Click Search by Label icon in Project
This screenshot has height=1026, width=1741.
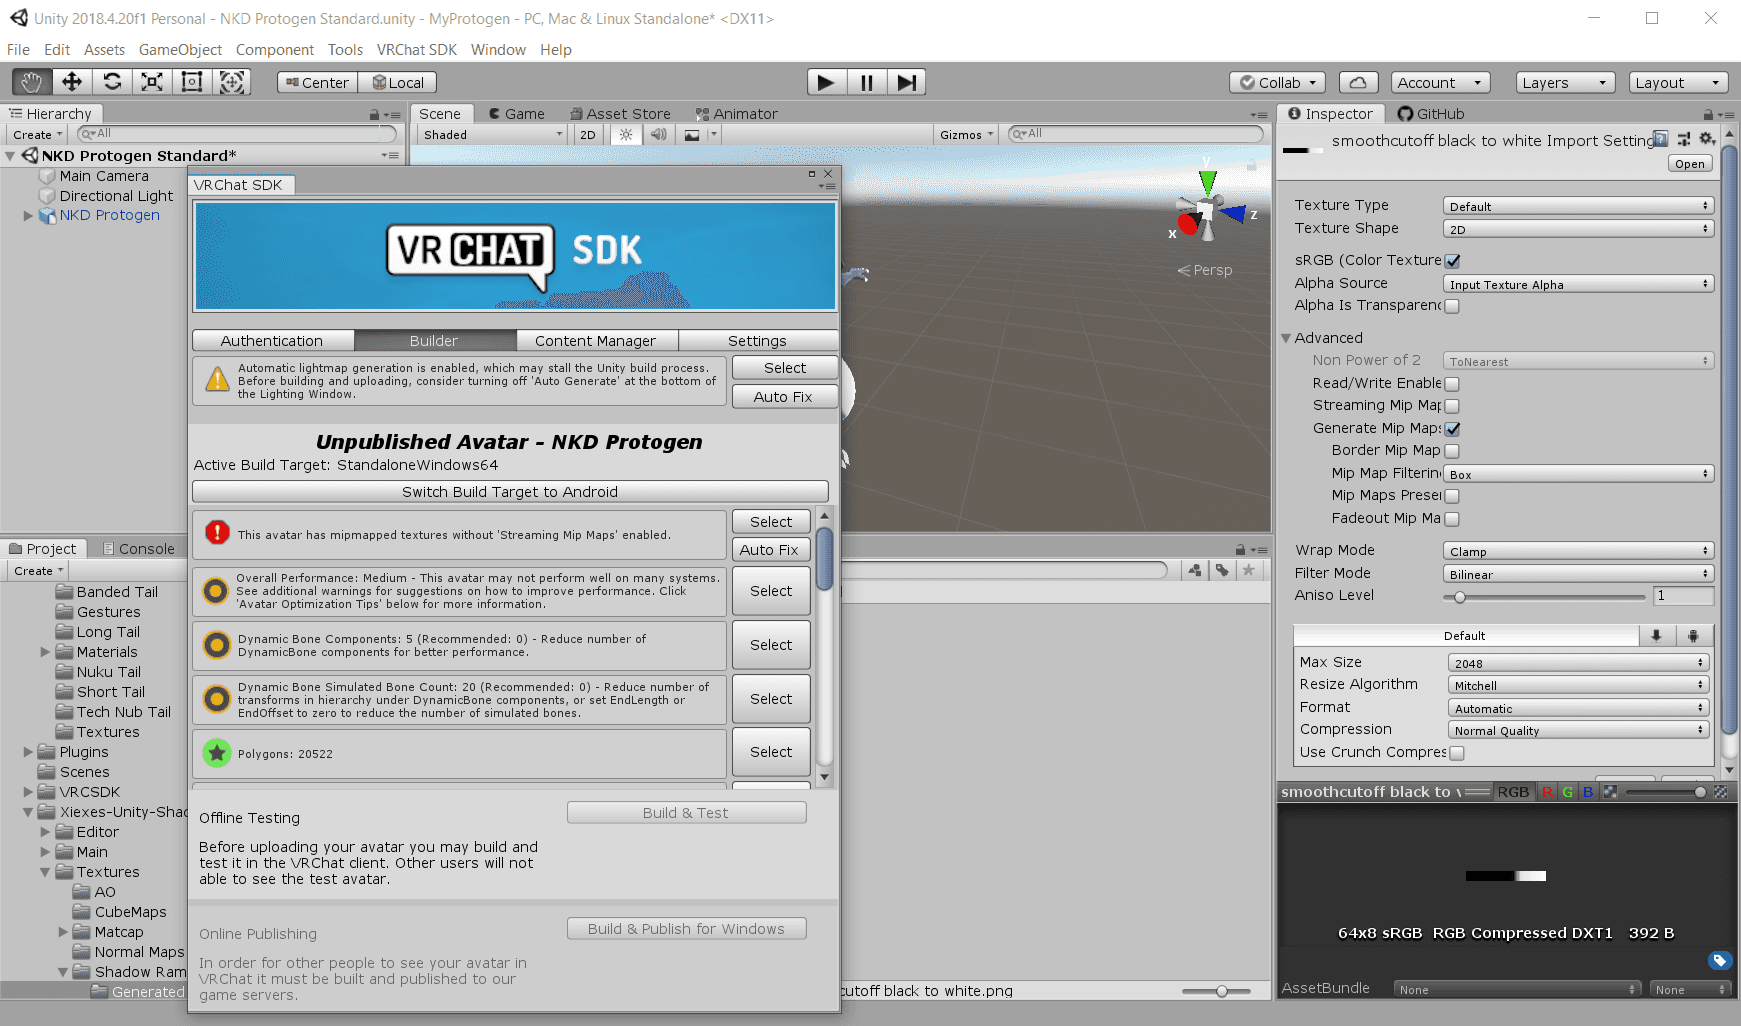(1222, 570)
